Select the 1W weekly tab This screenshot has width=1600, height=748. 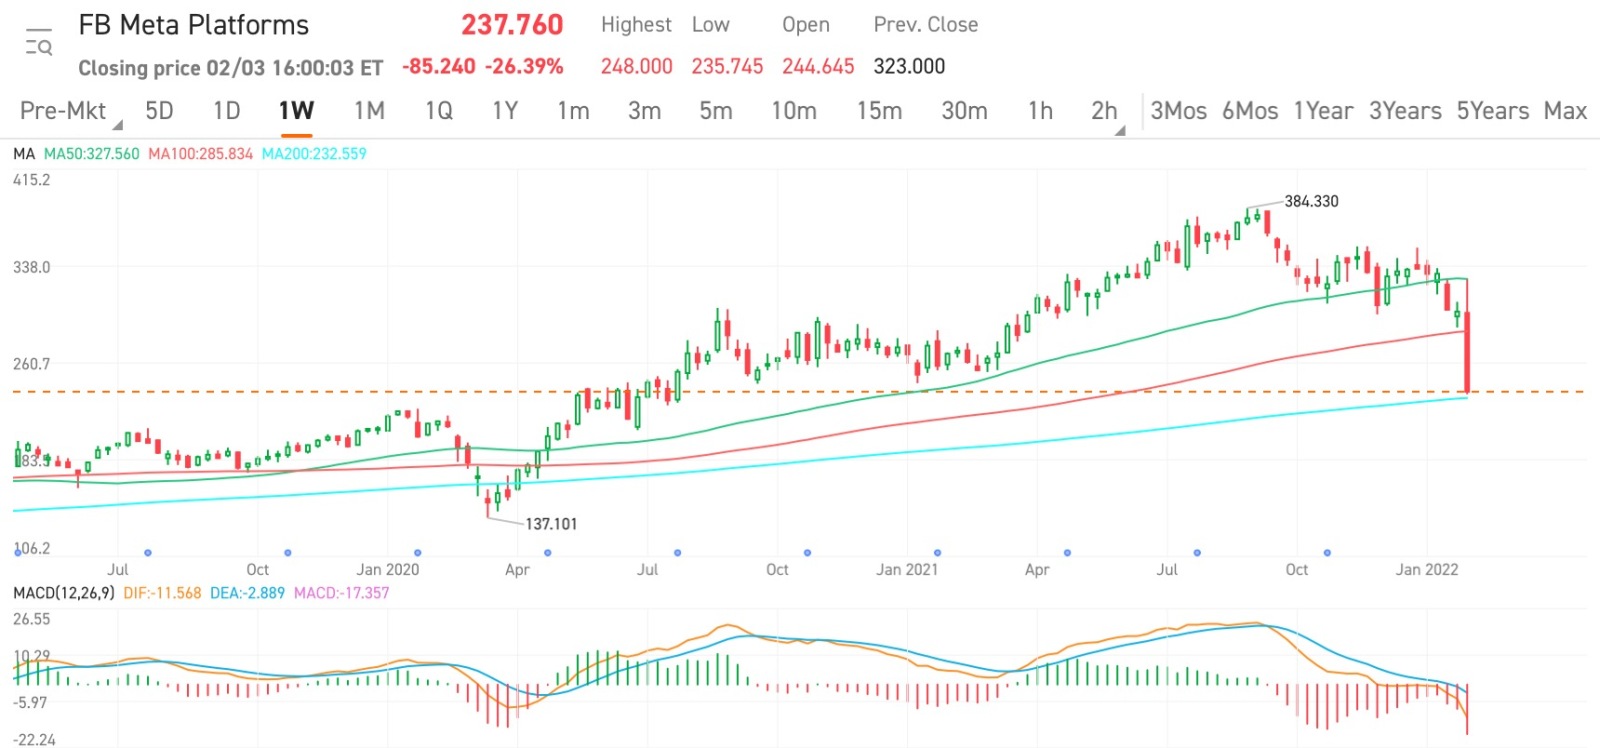(x=296, y=111)
